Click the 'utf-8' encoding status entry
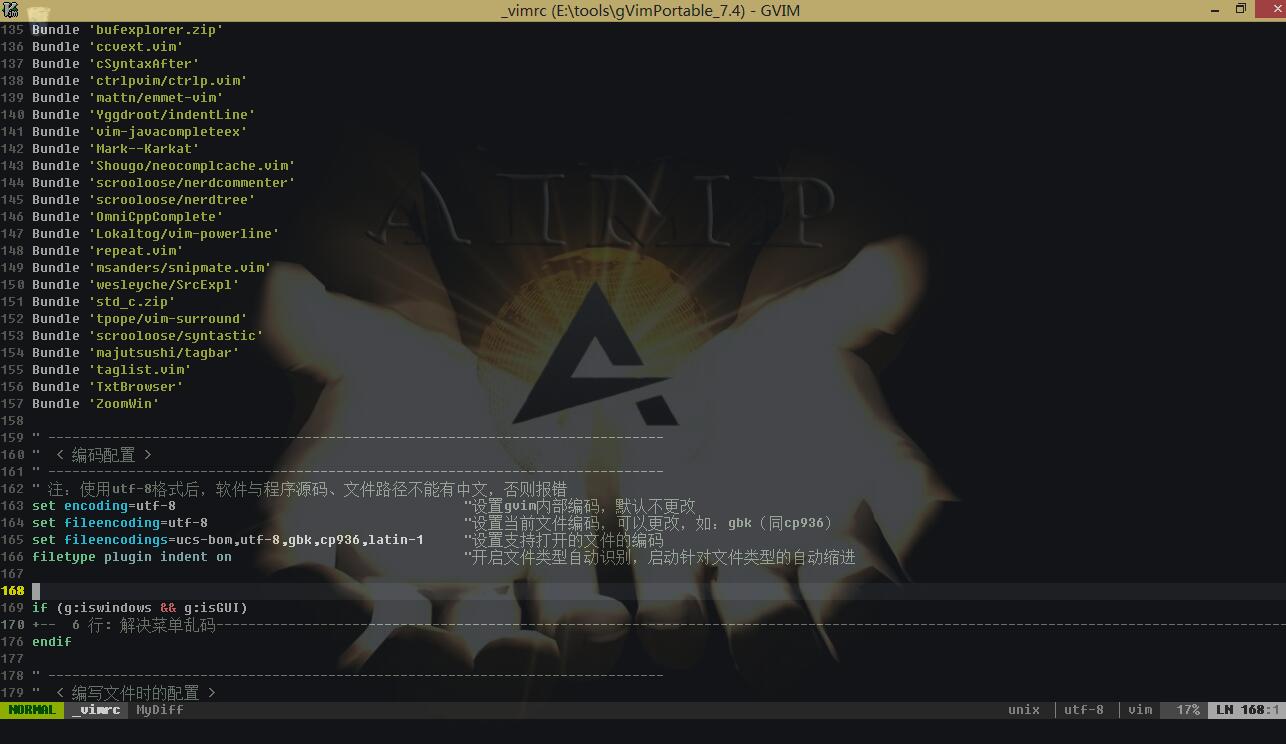1286x744 pixels. tap(1084, 710)
